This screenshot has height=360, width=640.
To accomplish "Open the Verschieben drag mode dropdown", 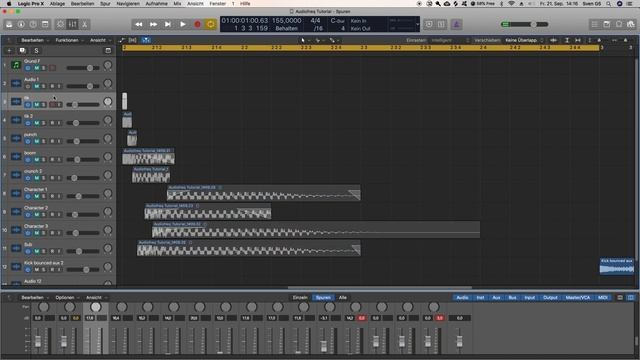I will click(524, 40).
